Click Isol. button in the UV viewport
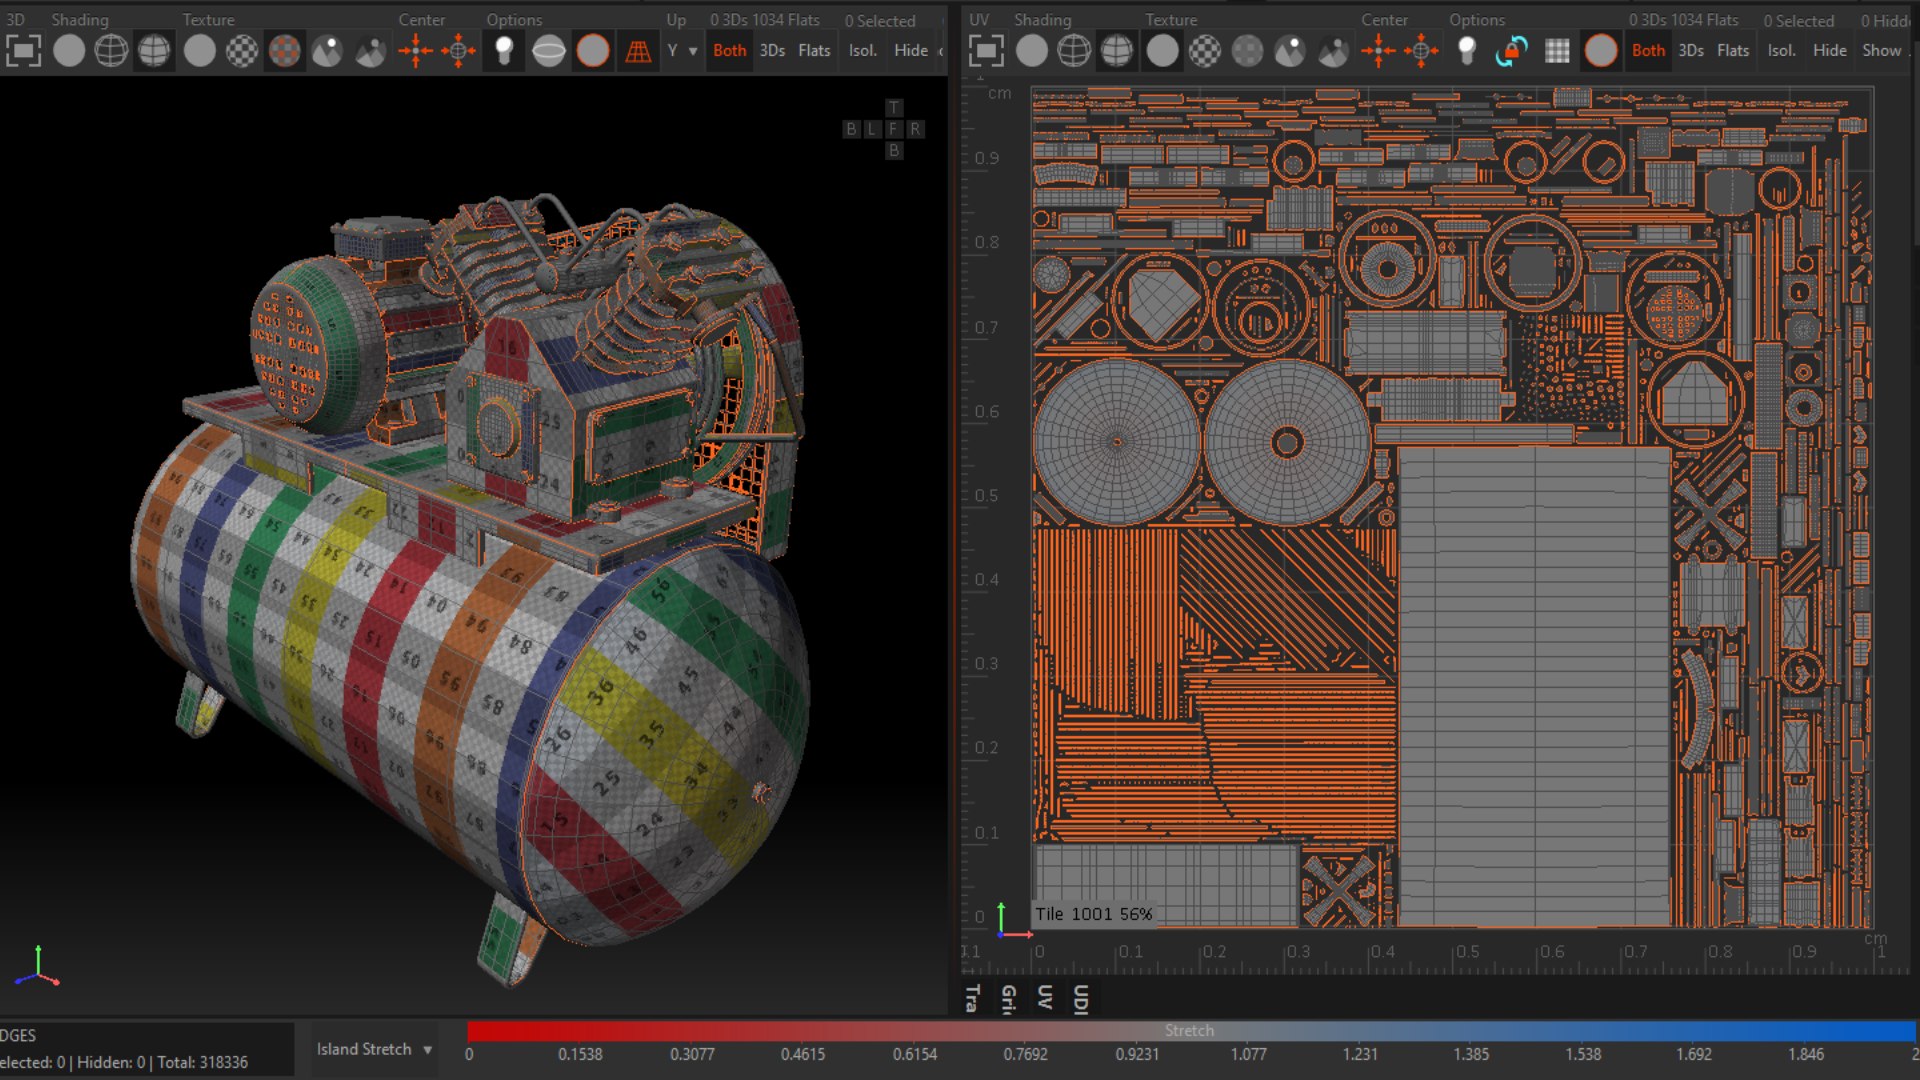1920x1080 pixels. (x=1781, y=51)
